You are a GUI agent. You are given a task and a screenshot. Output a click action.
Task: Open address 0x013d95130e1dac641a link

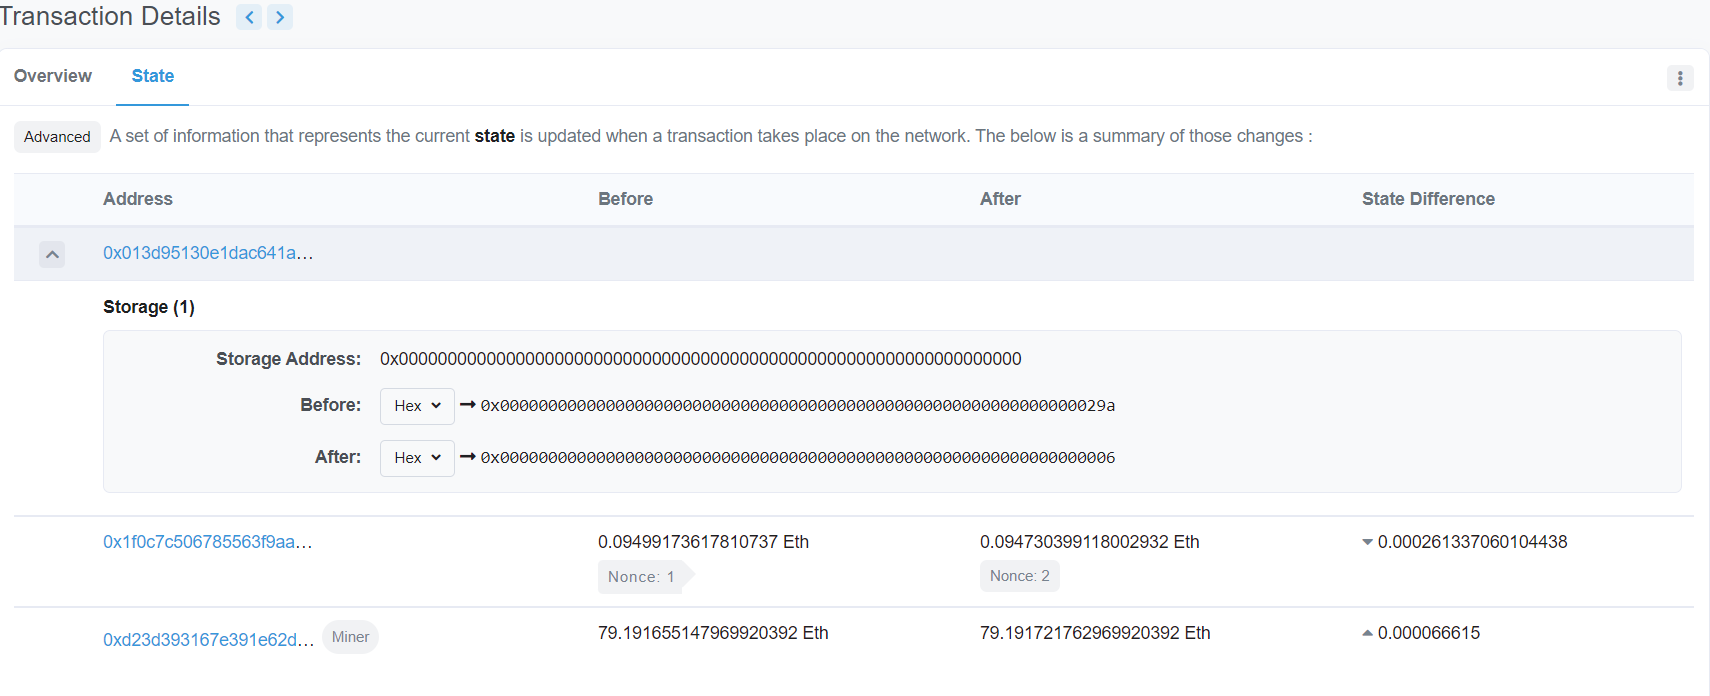click(x=208, y=253)
